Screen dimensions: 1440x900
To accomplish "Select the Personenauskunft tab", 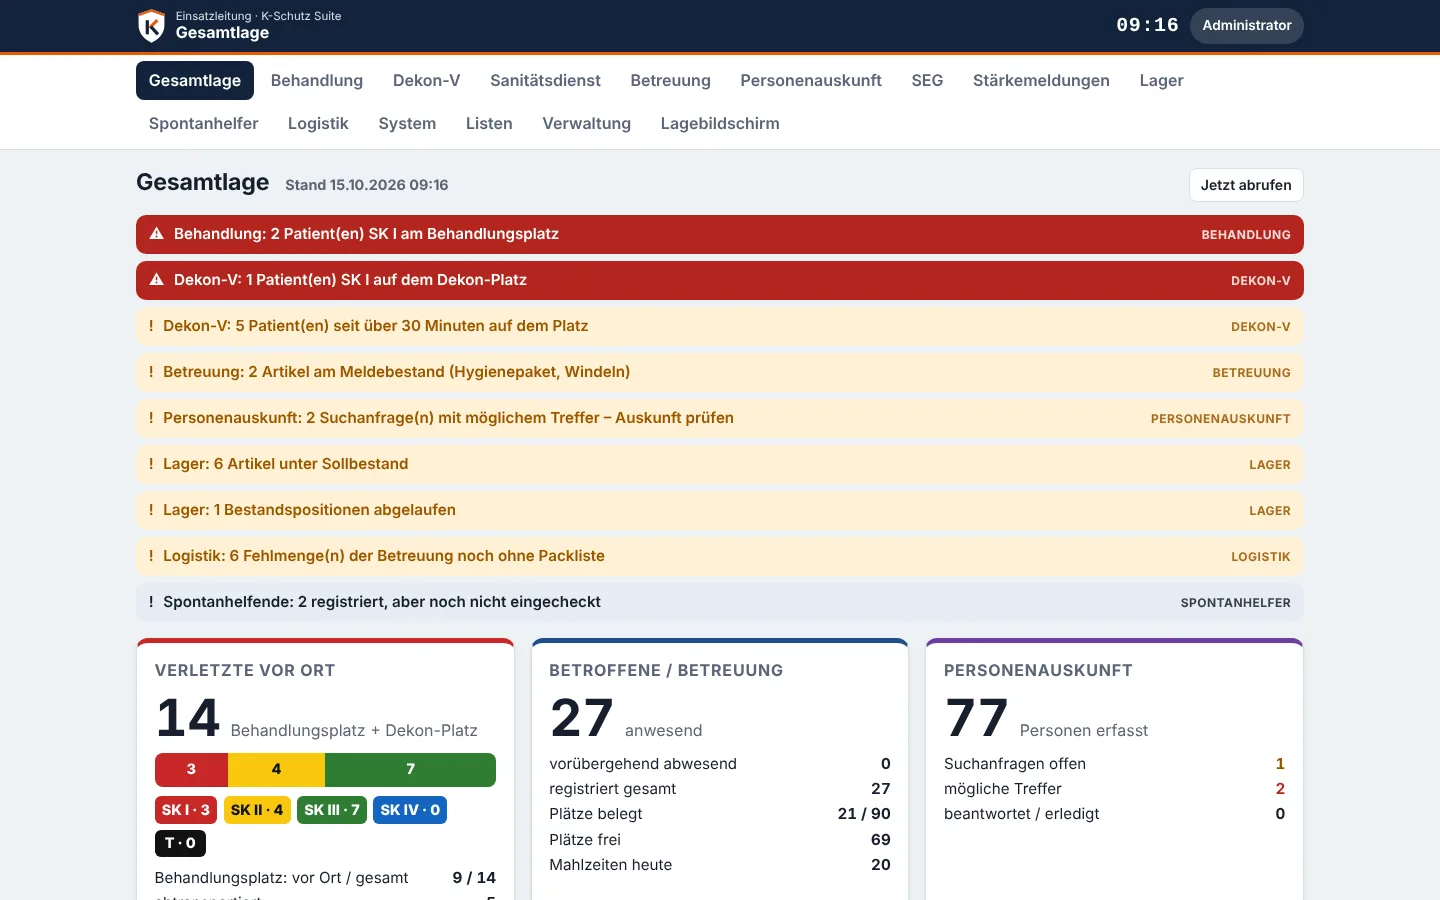I will point(811,81).
